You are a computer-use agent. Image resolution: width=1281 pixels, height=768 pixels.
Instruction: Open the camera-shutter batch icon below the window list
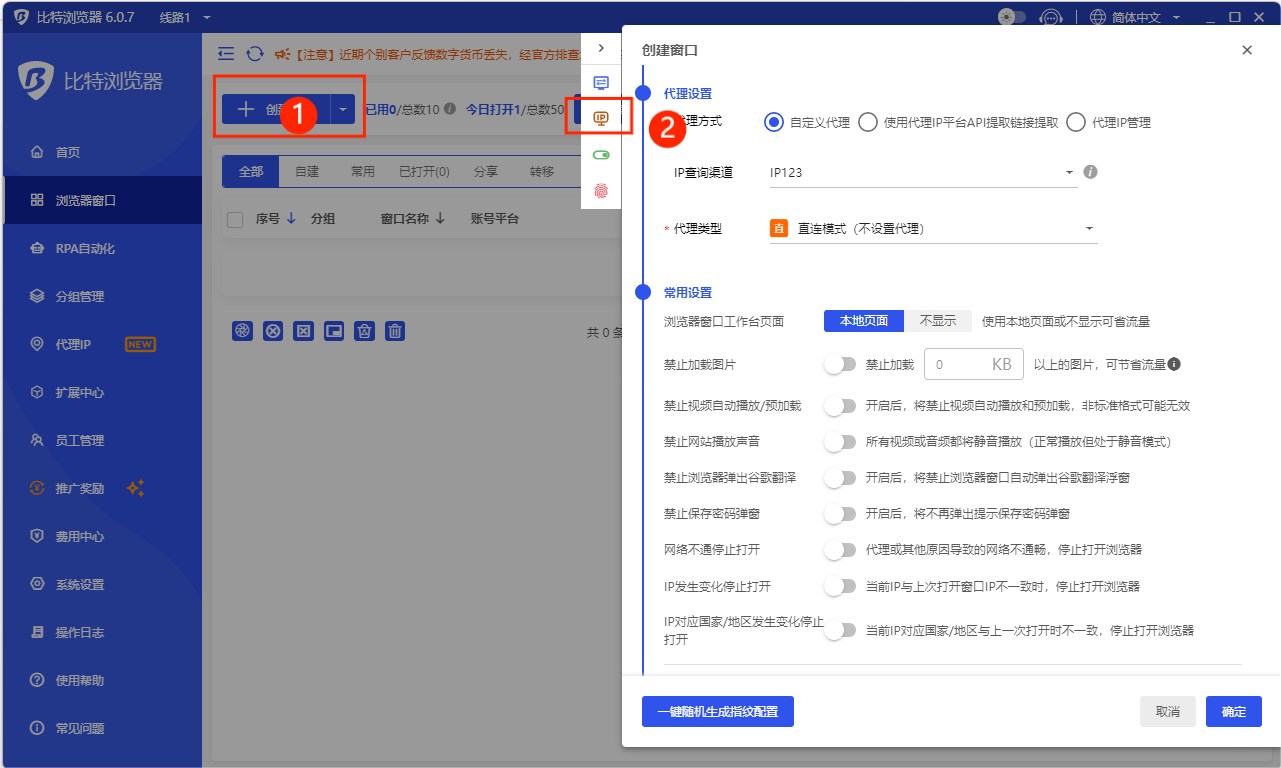pos(242,330)
